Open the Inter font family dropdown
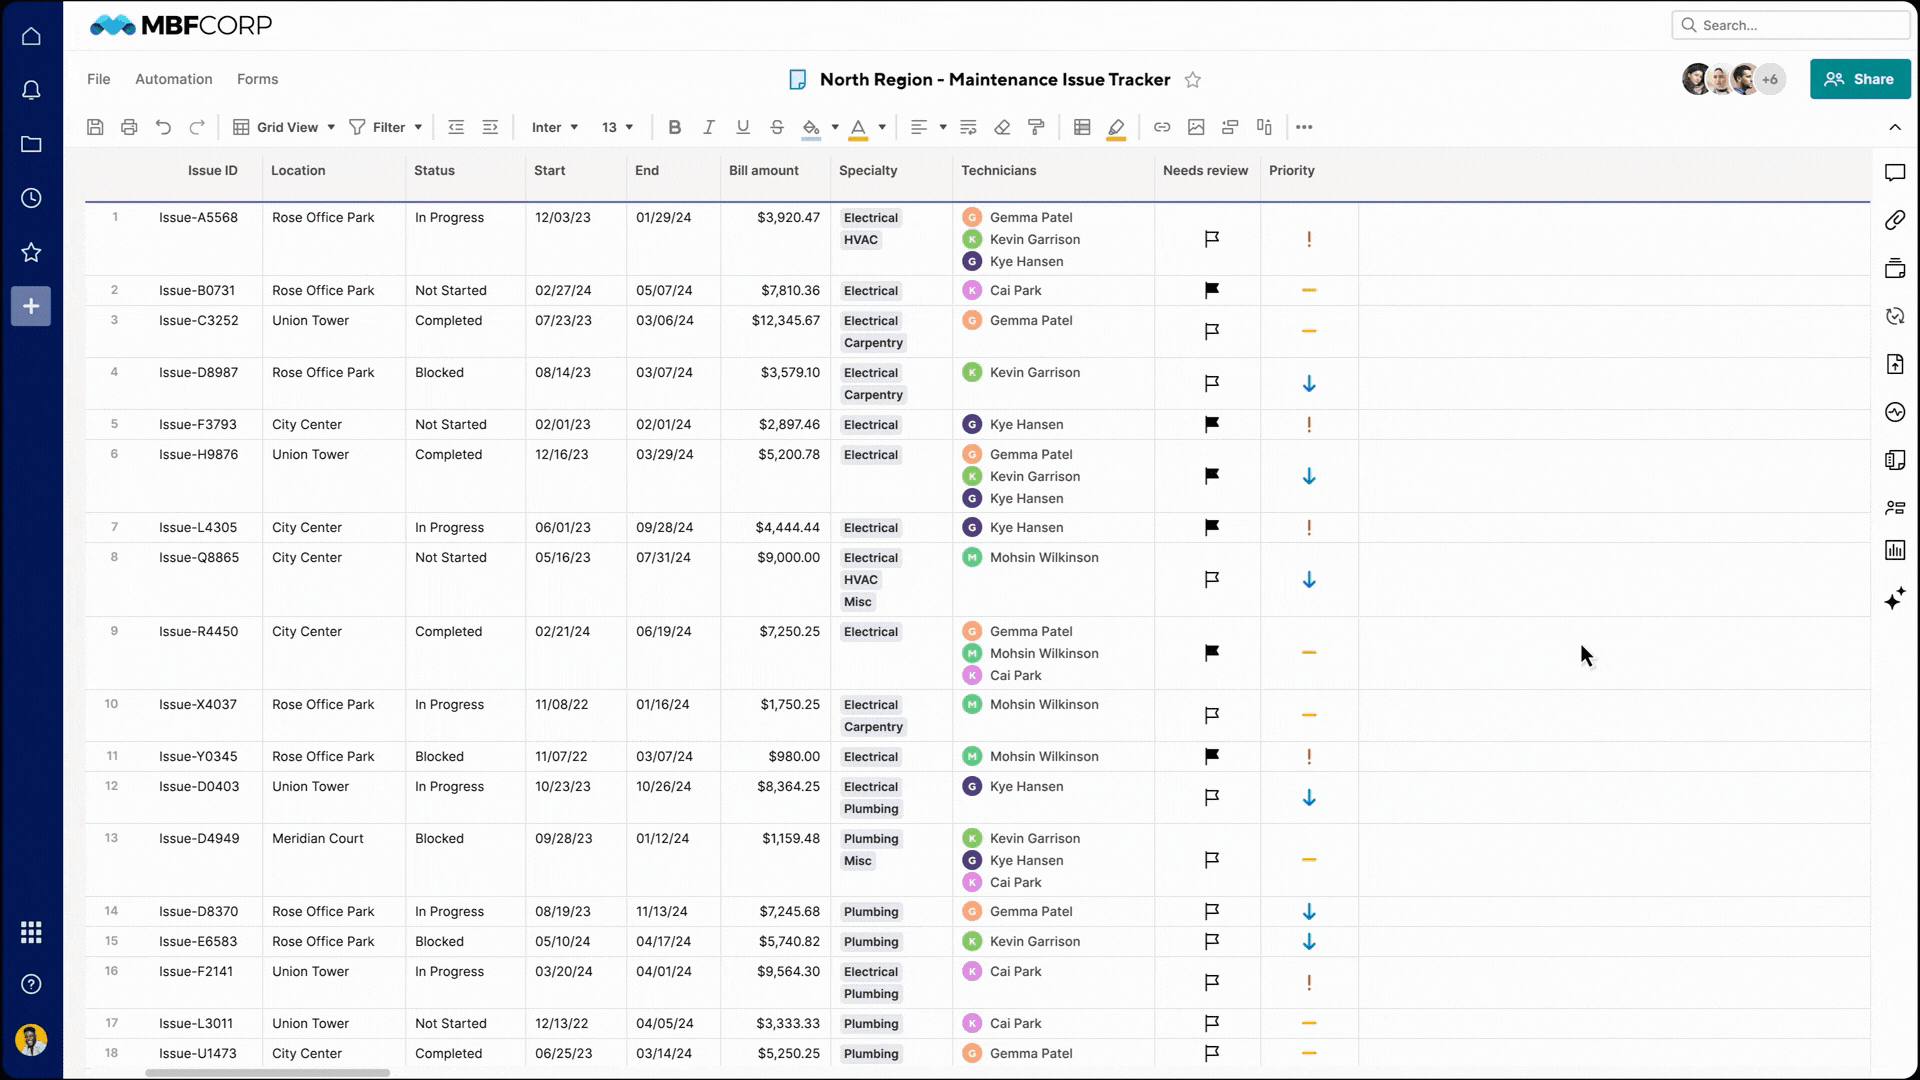The image size is (1920, 1080). click(554, 127)
